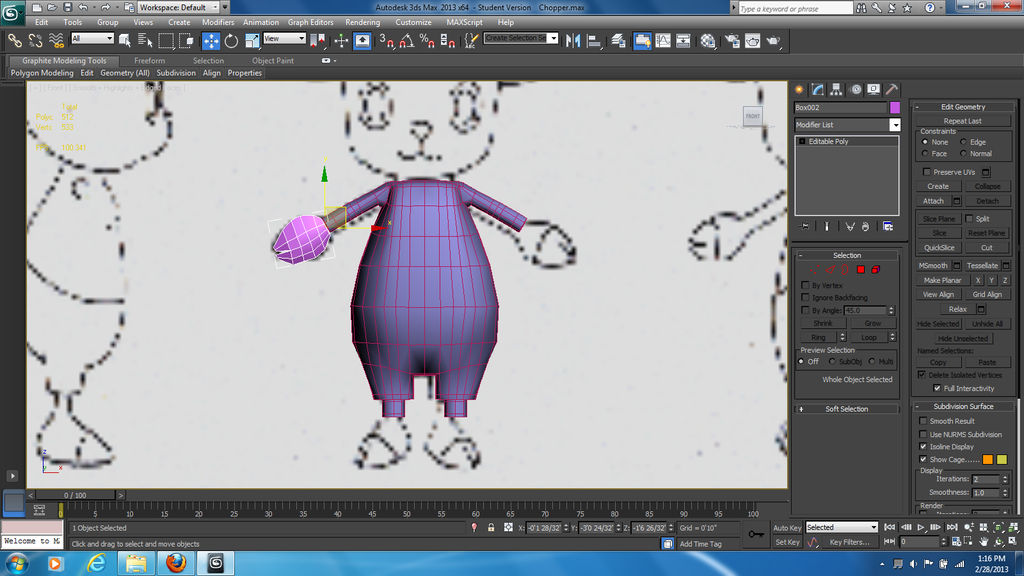The width and height of the screenshot is (1024, 576).
Task: Click Configure Modifier Sets icon
Action: (x=888, y=226)
